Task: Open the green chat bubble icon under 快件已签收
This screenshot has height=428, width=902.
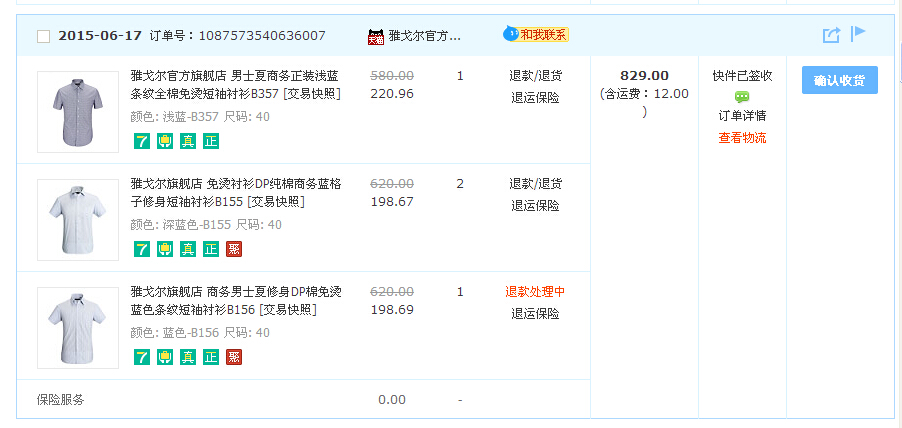Action: (742, 97)
